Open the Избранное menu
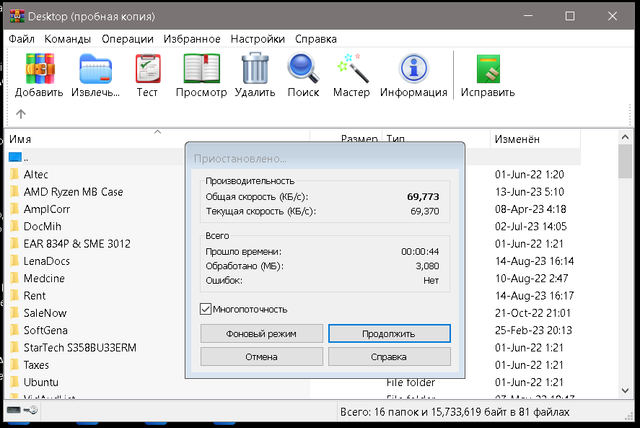The height and width of the screenshot is (428, 640). (x=192, y=39)
